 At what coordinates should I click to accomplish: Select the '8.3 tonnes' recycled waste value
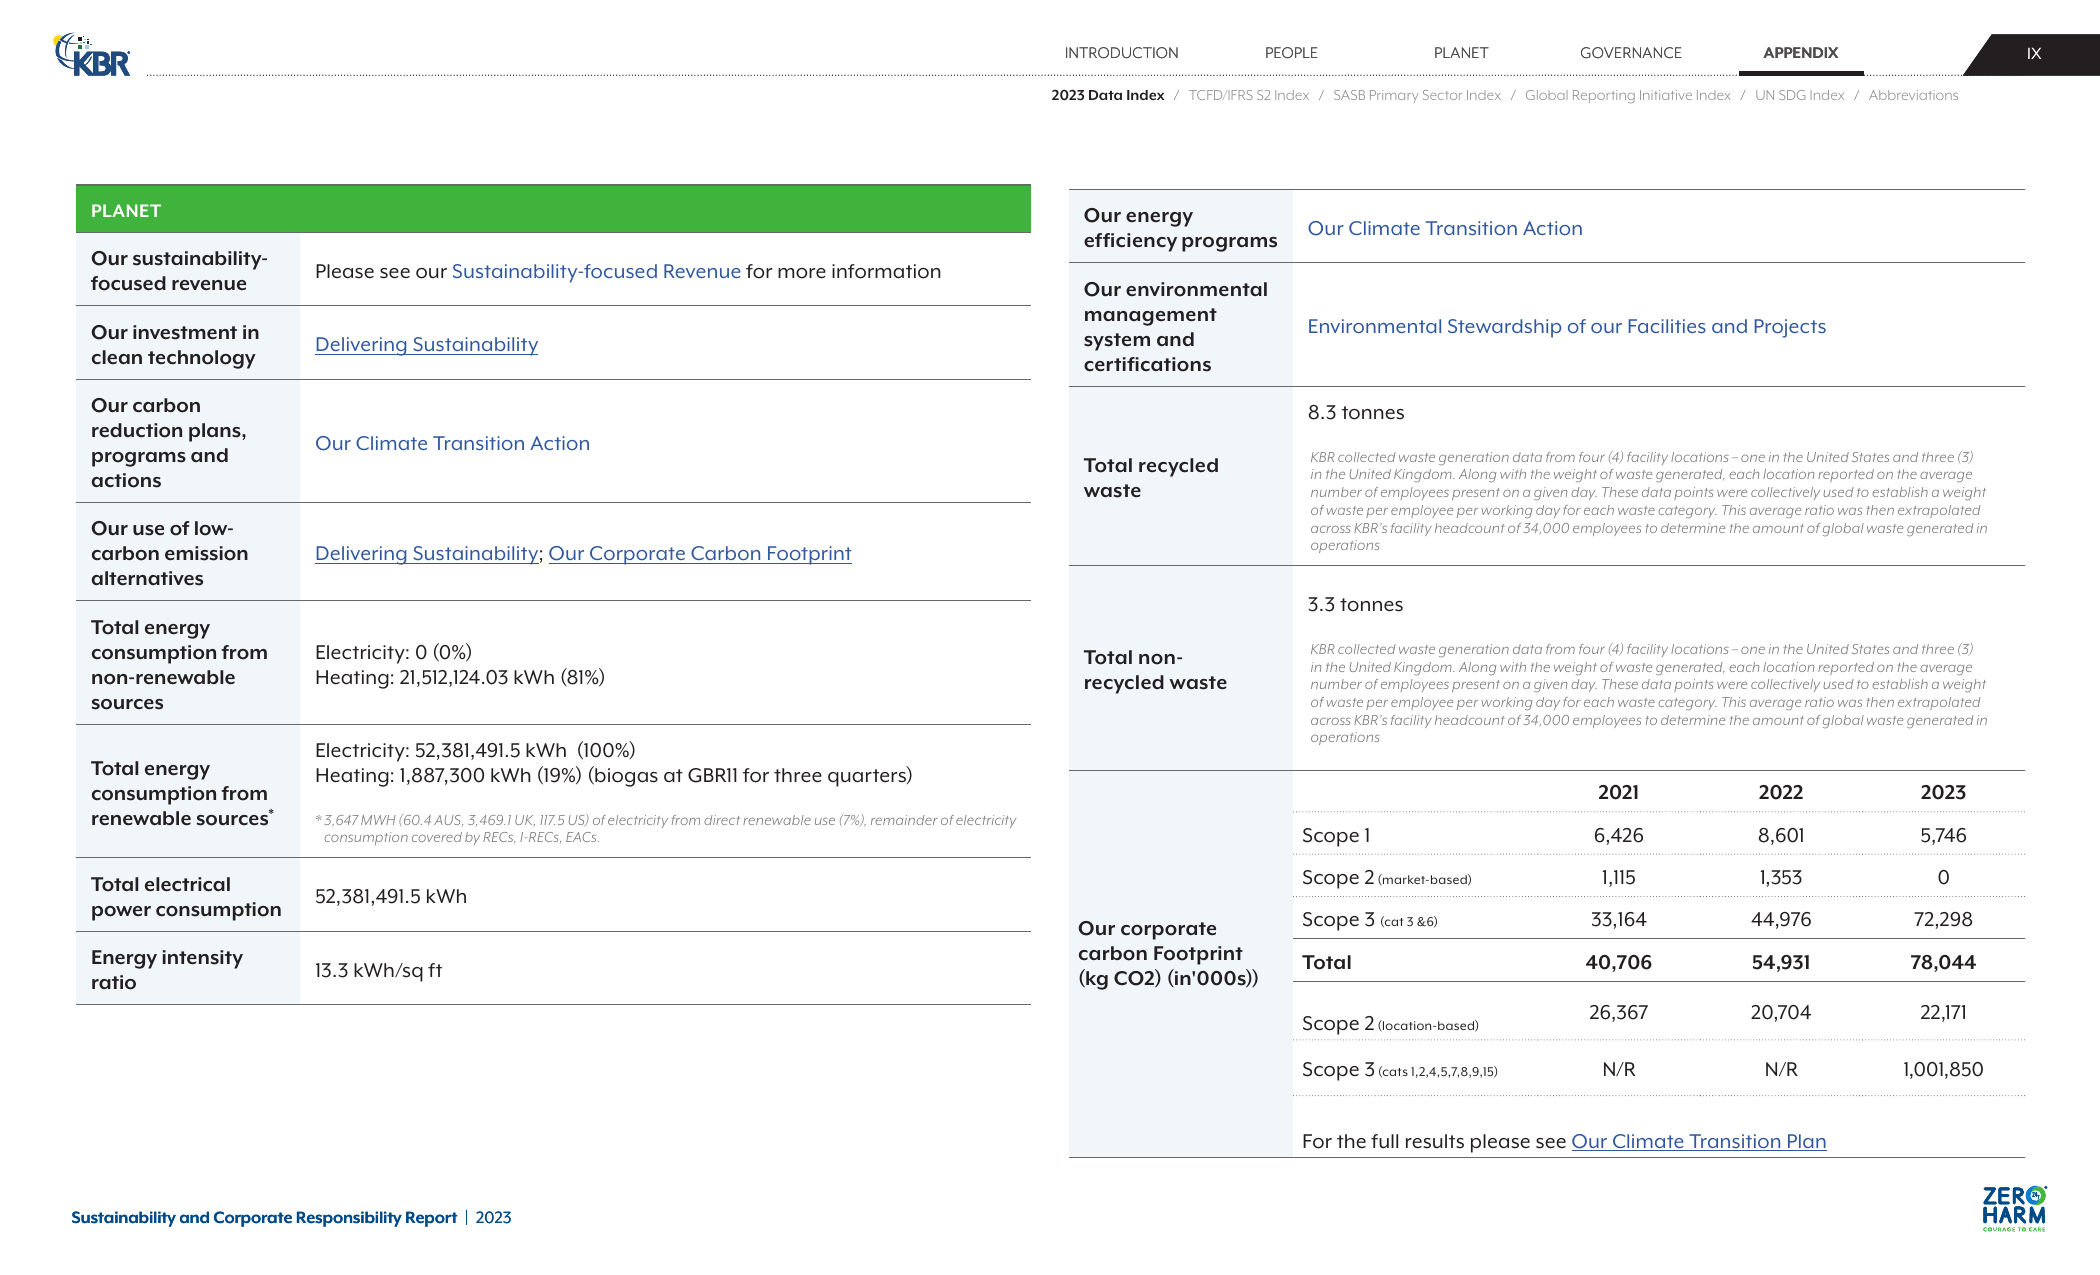[1355, 412]
